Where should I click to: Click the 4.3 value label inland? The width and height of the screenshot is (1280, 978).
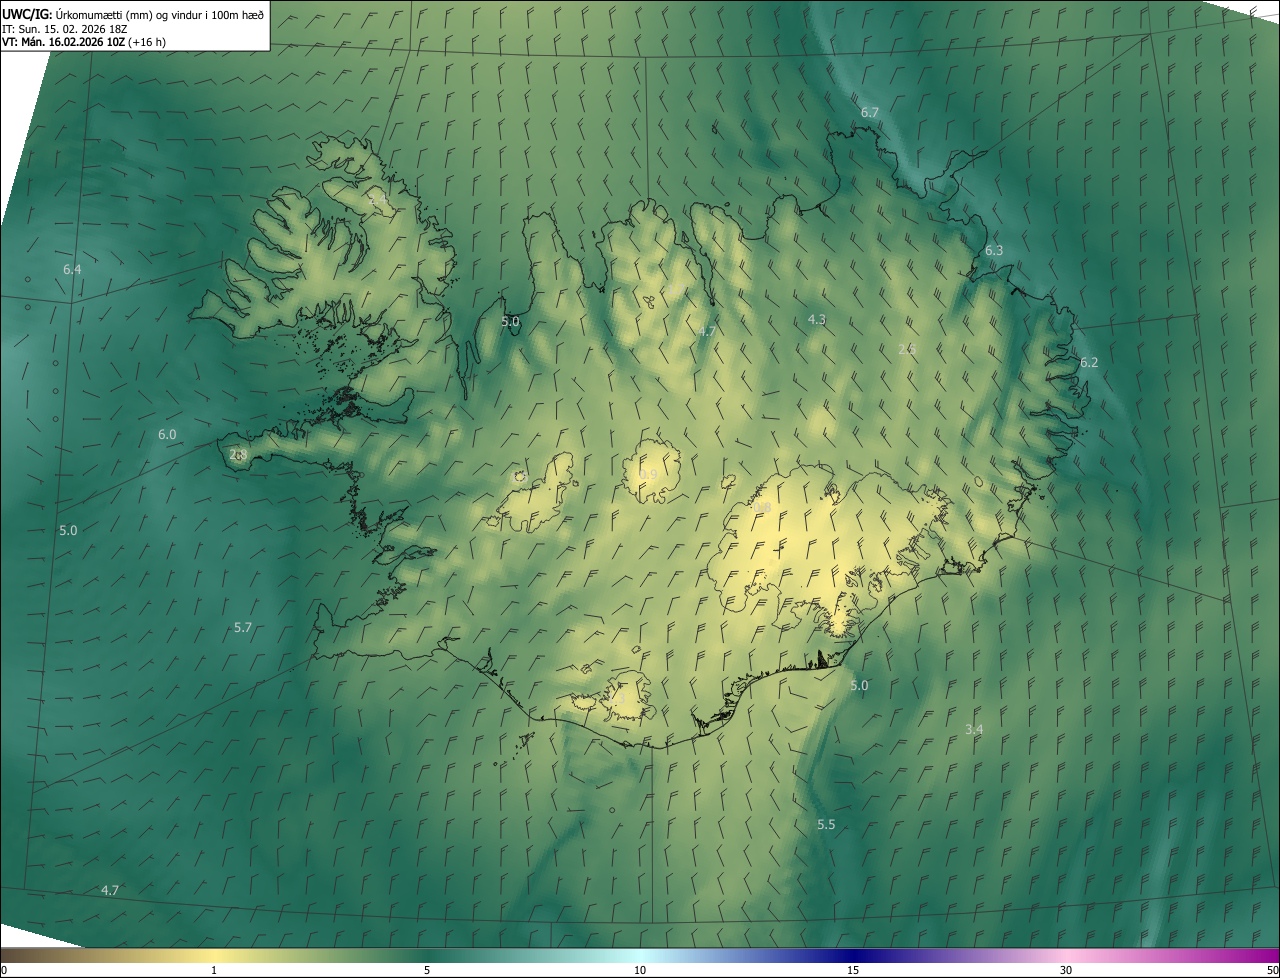pos(817,319)
